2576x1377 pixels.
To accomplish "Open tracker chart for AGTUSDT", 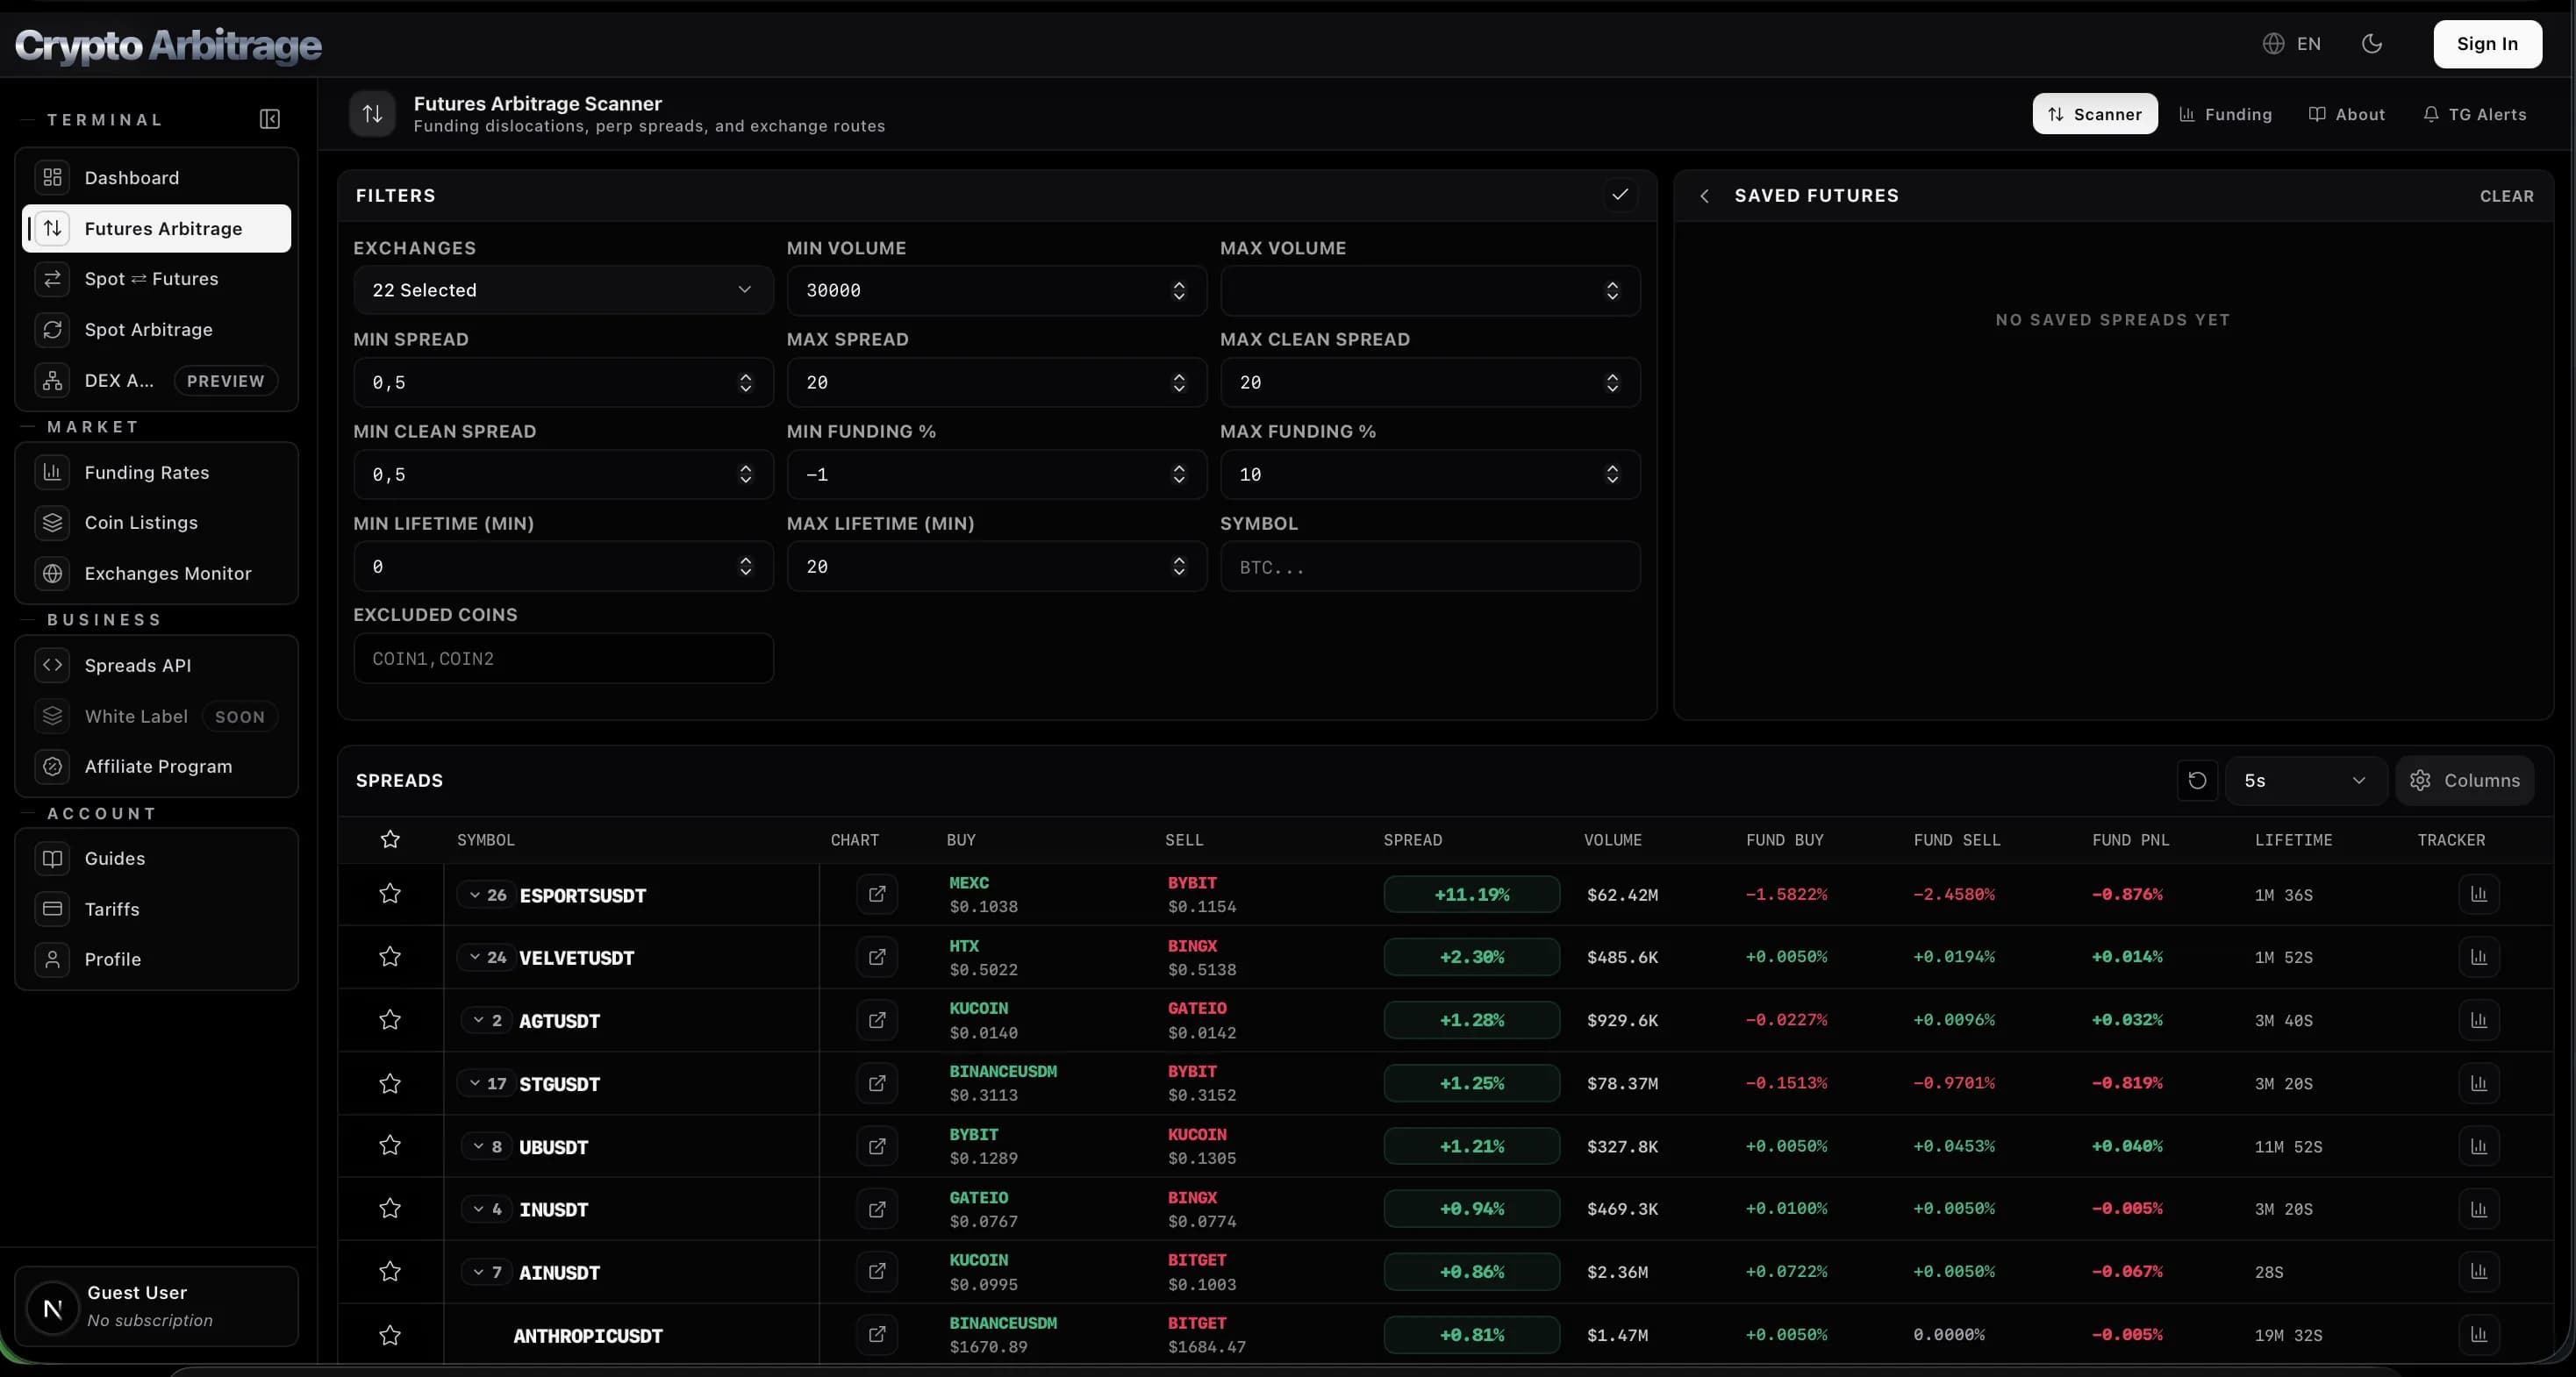I will 2479,1020.
